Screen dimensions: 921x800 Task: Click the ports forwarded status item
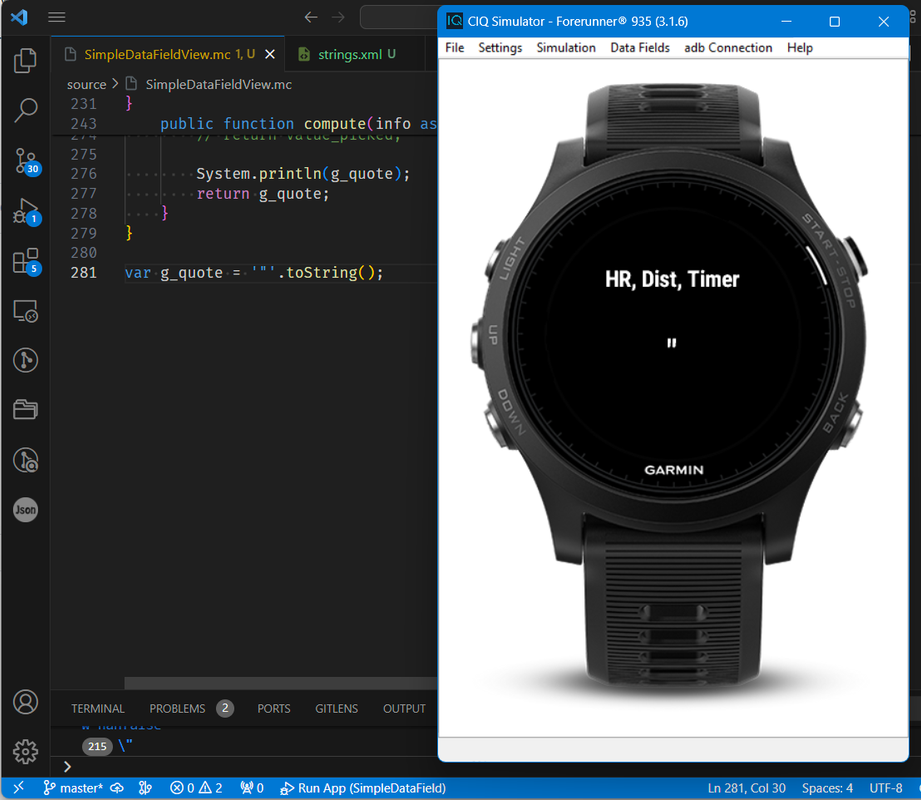[252, 788]
